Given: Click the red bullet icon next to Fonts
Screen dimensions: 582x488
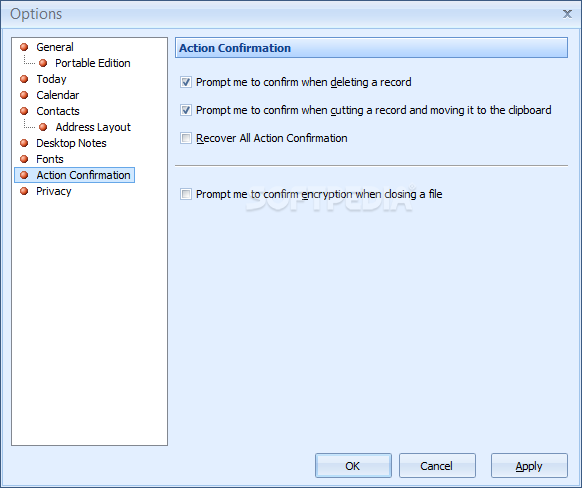Looking at the screenshot, I should (x=24, y=159).
